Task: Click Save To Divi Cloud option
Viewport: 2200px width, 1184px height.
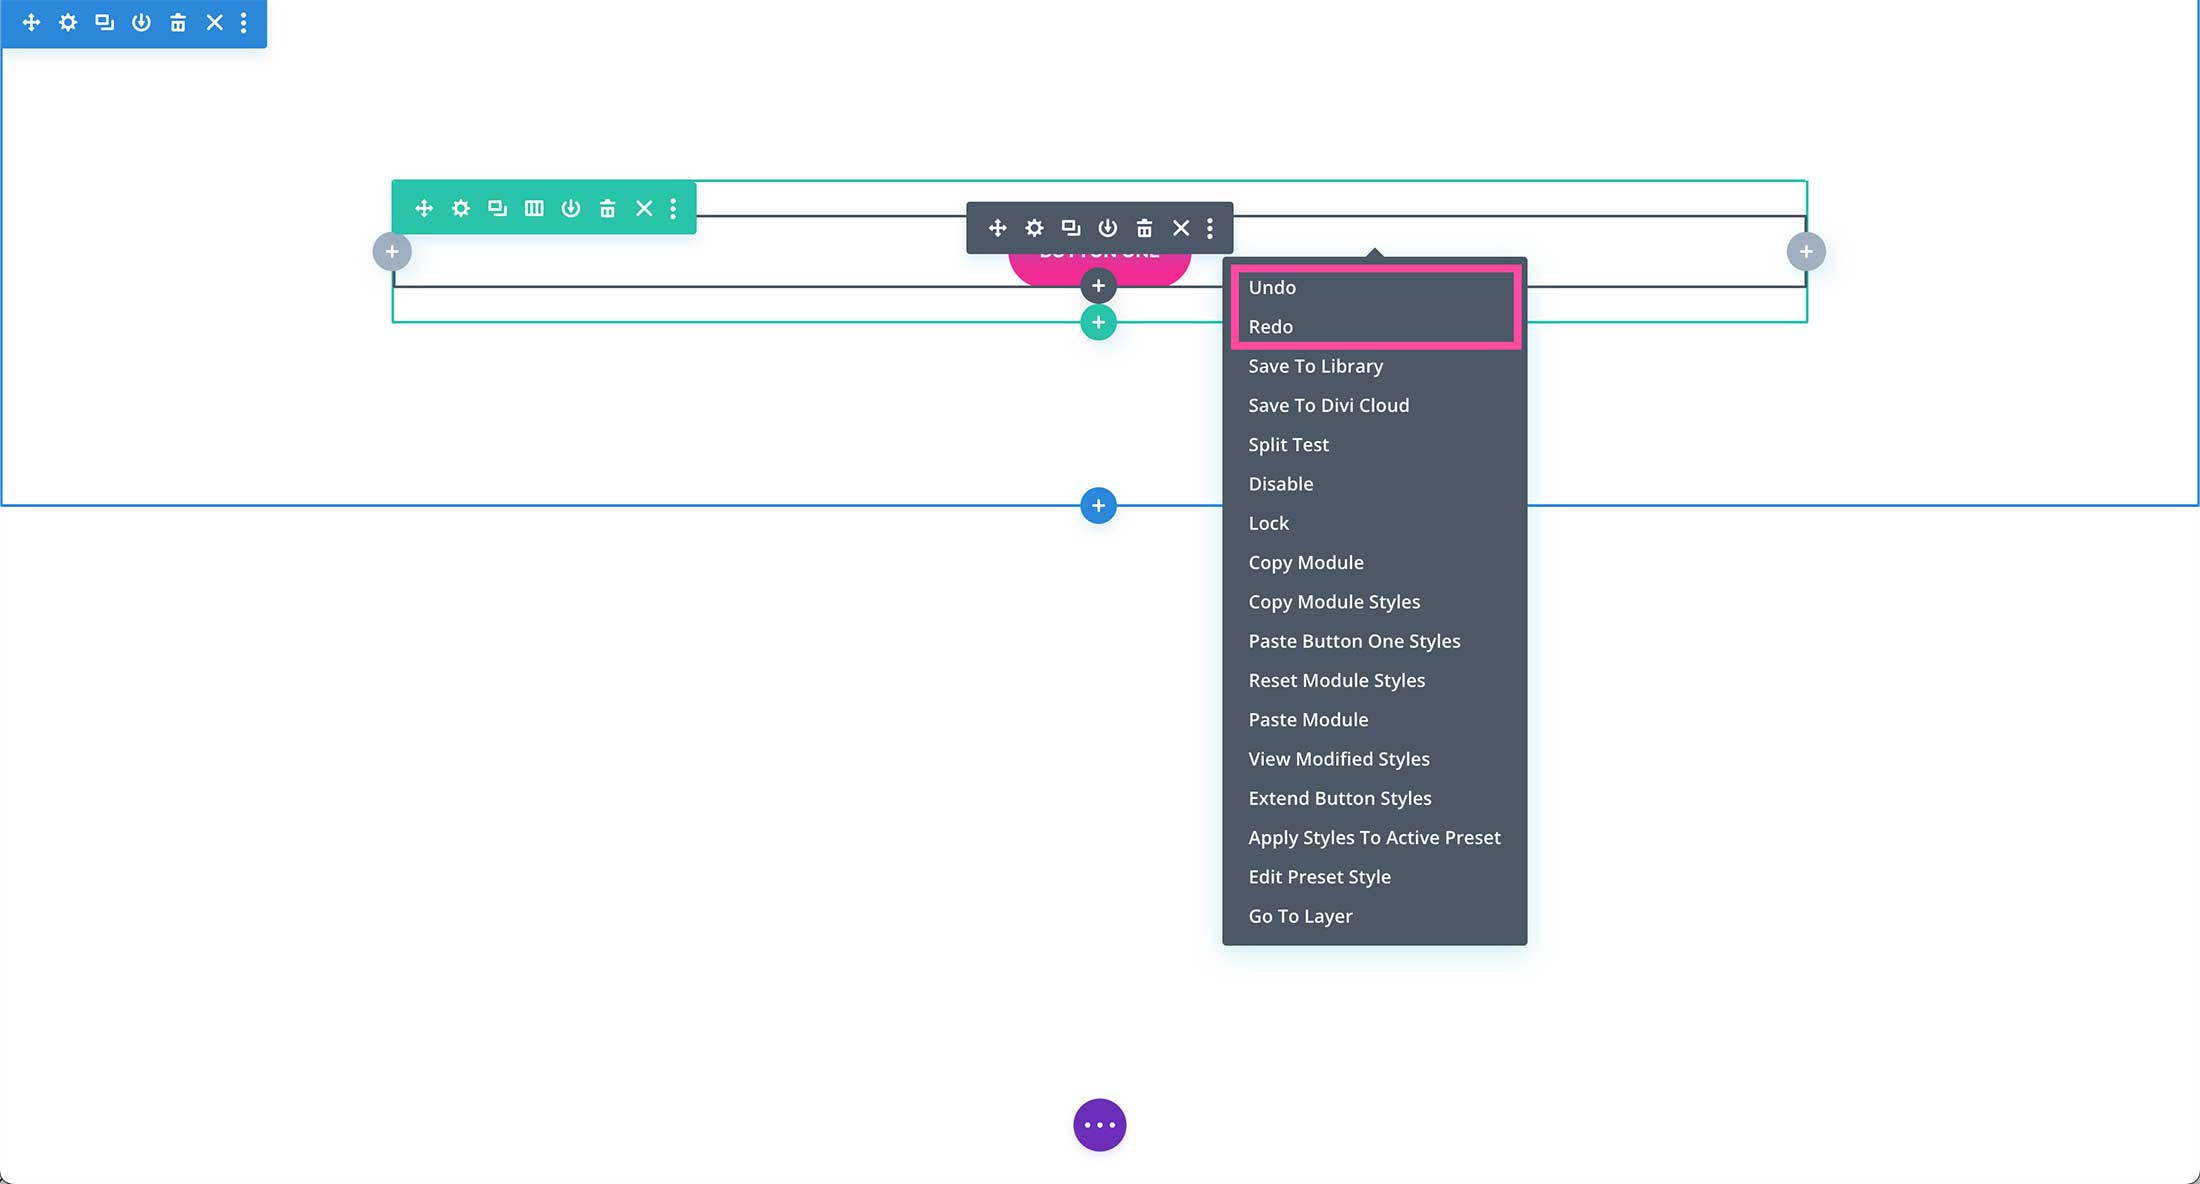Action: [x=1328, y=405]
